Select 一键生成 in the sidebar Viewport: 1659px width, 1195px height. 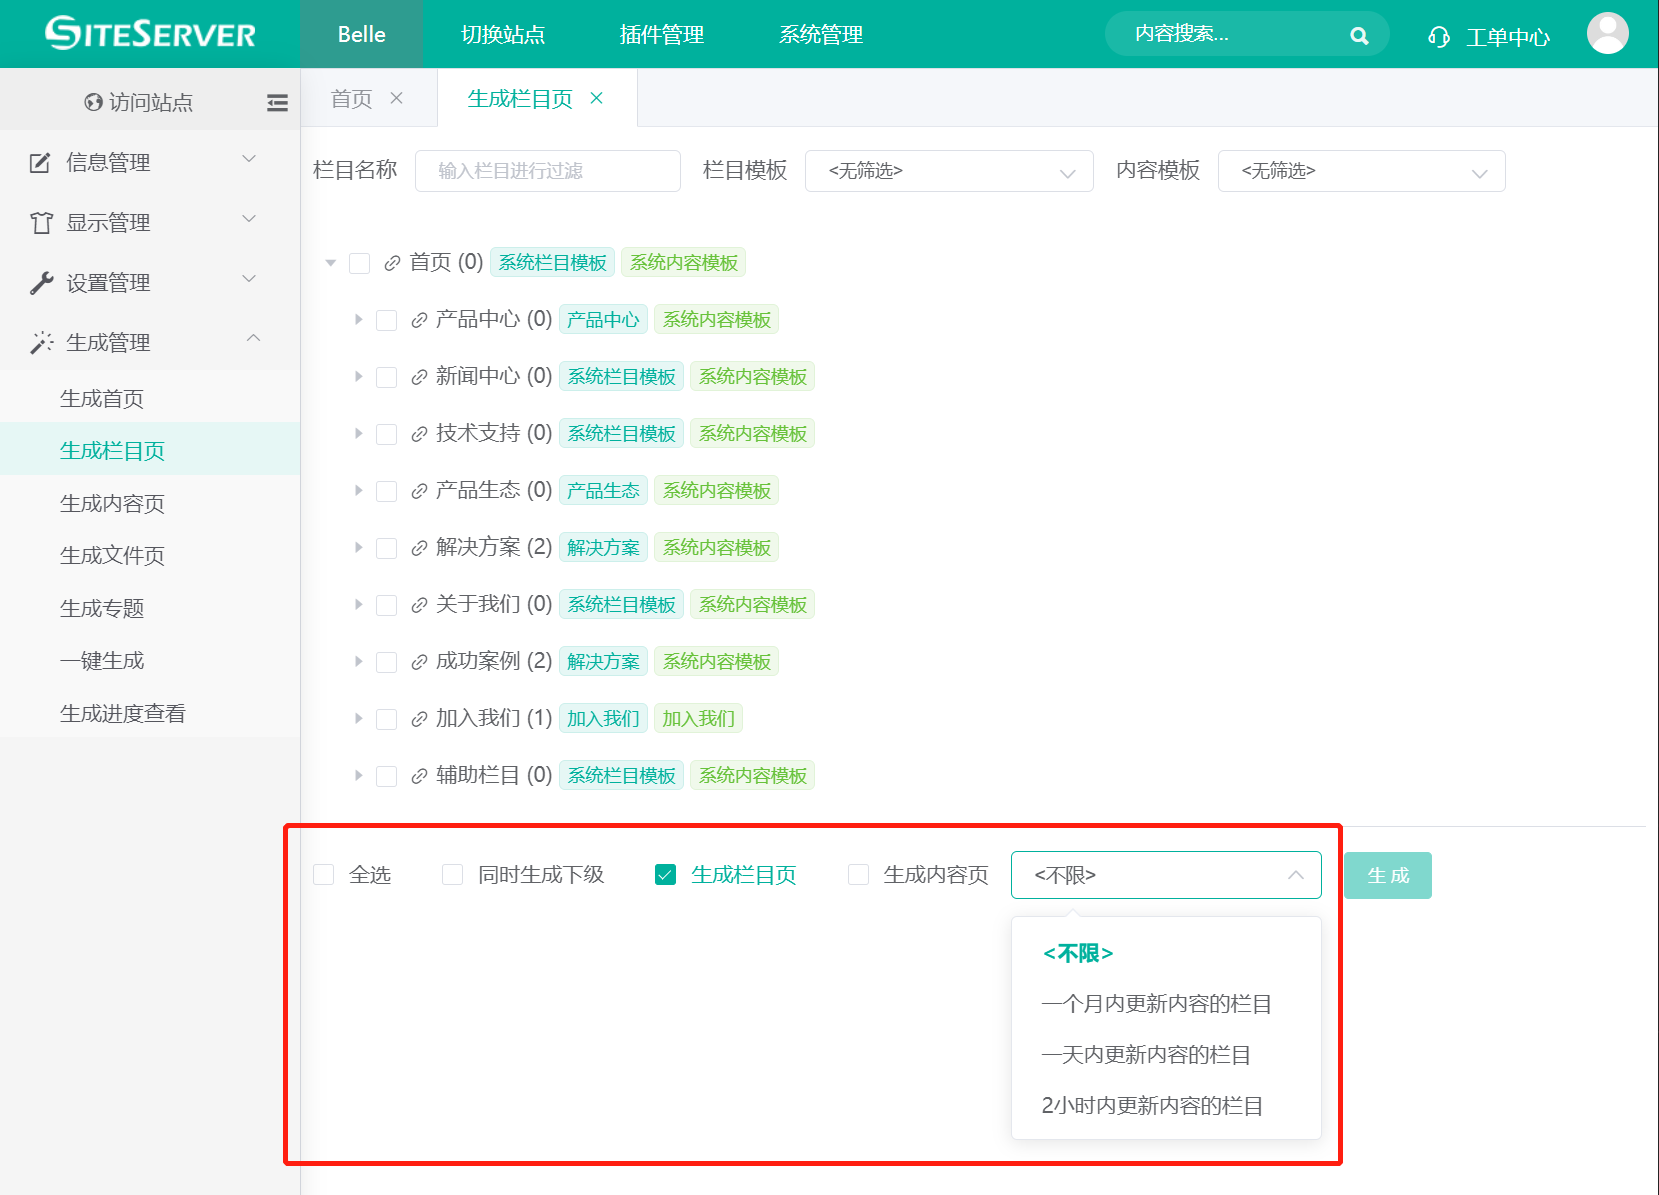(x=102, y=661)
